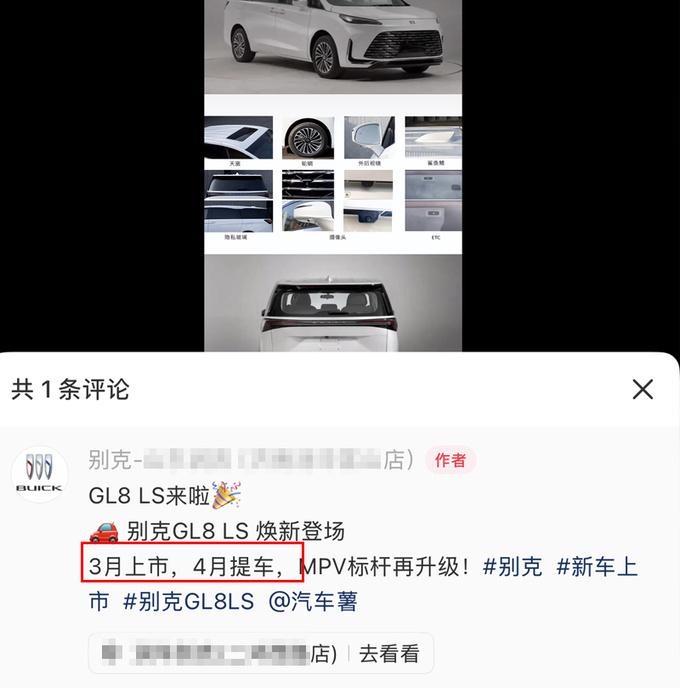The height and width of the screenshot is (688, 680).
Task: Close the comments panel with X
Action: pyautogui.click(x=643, y=389)
